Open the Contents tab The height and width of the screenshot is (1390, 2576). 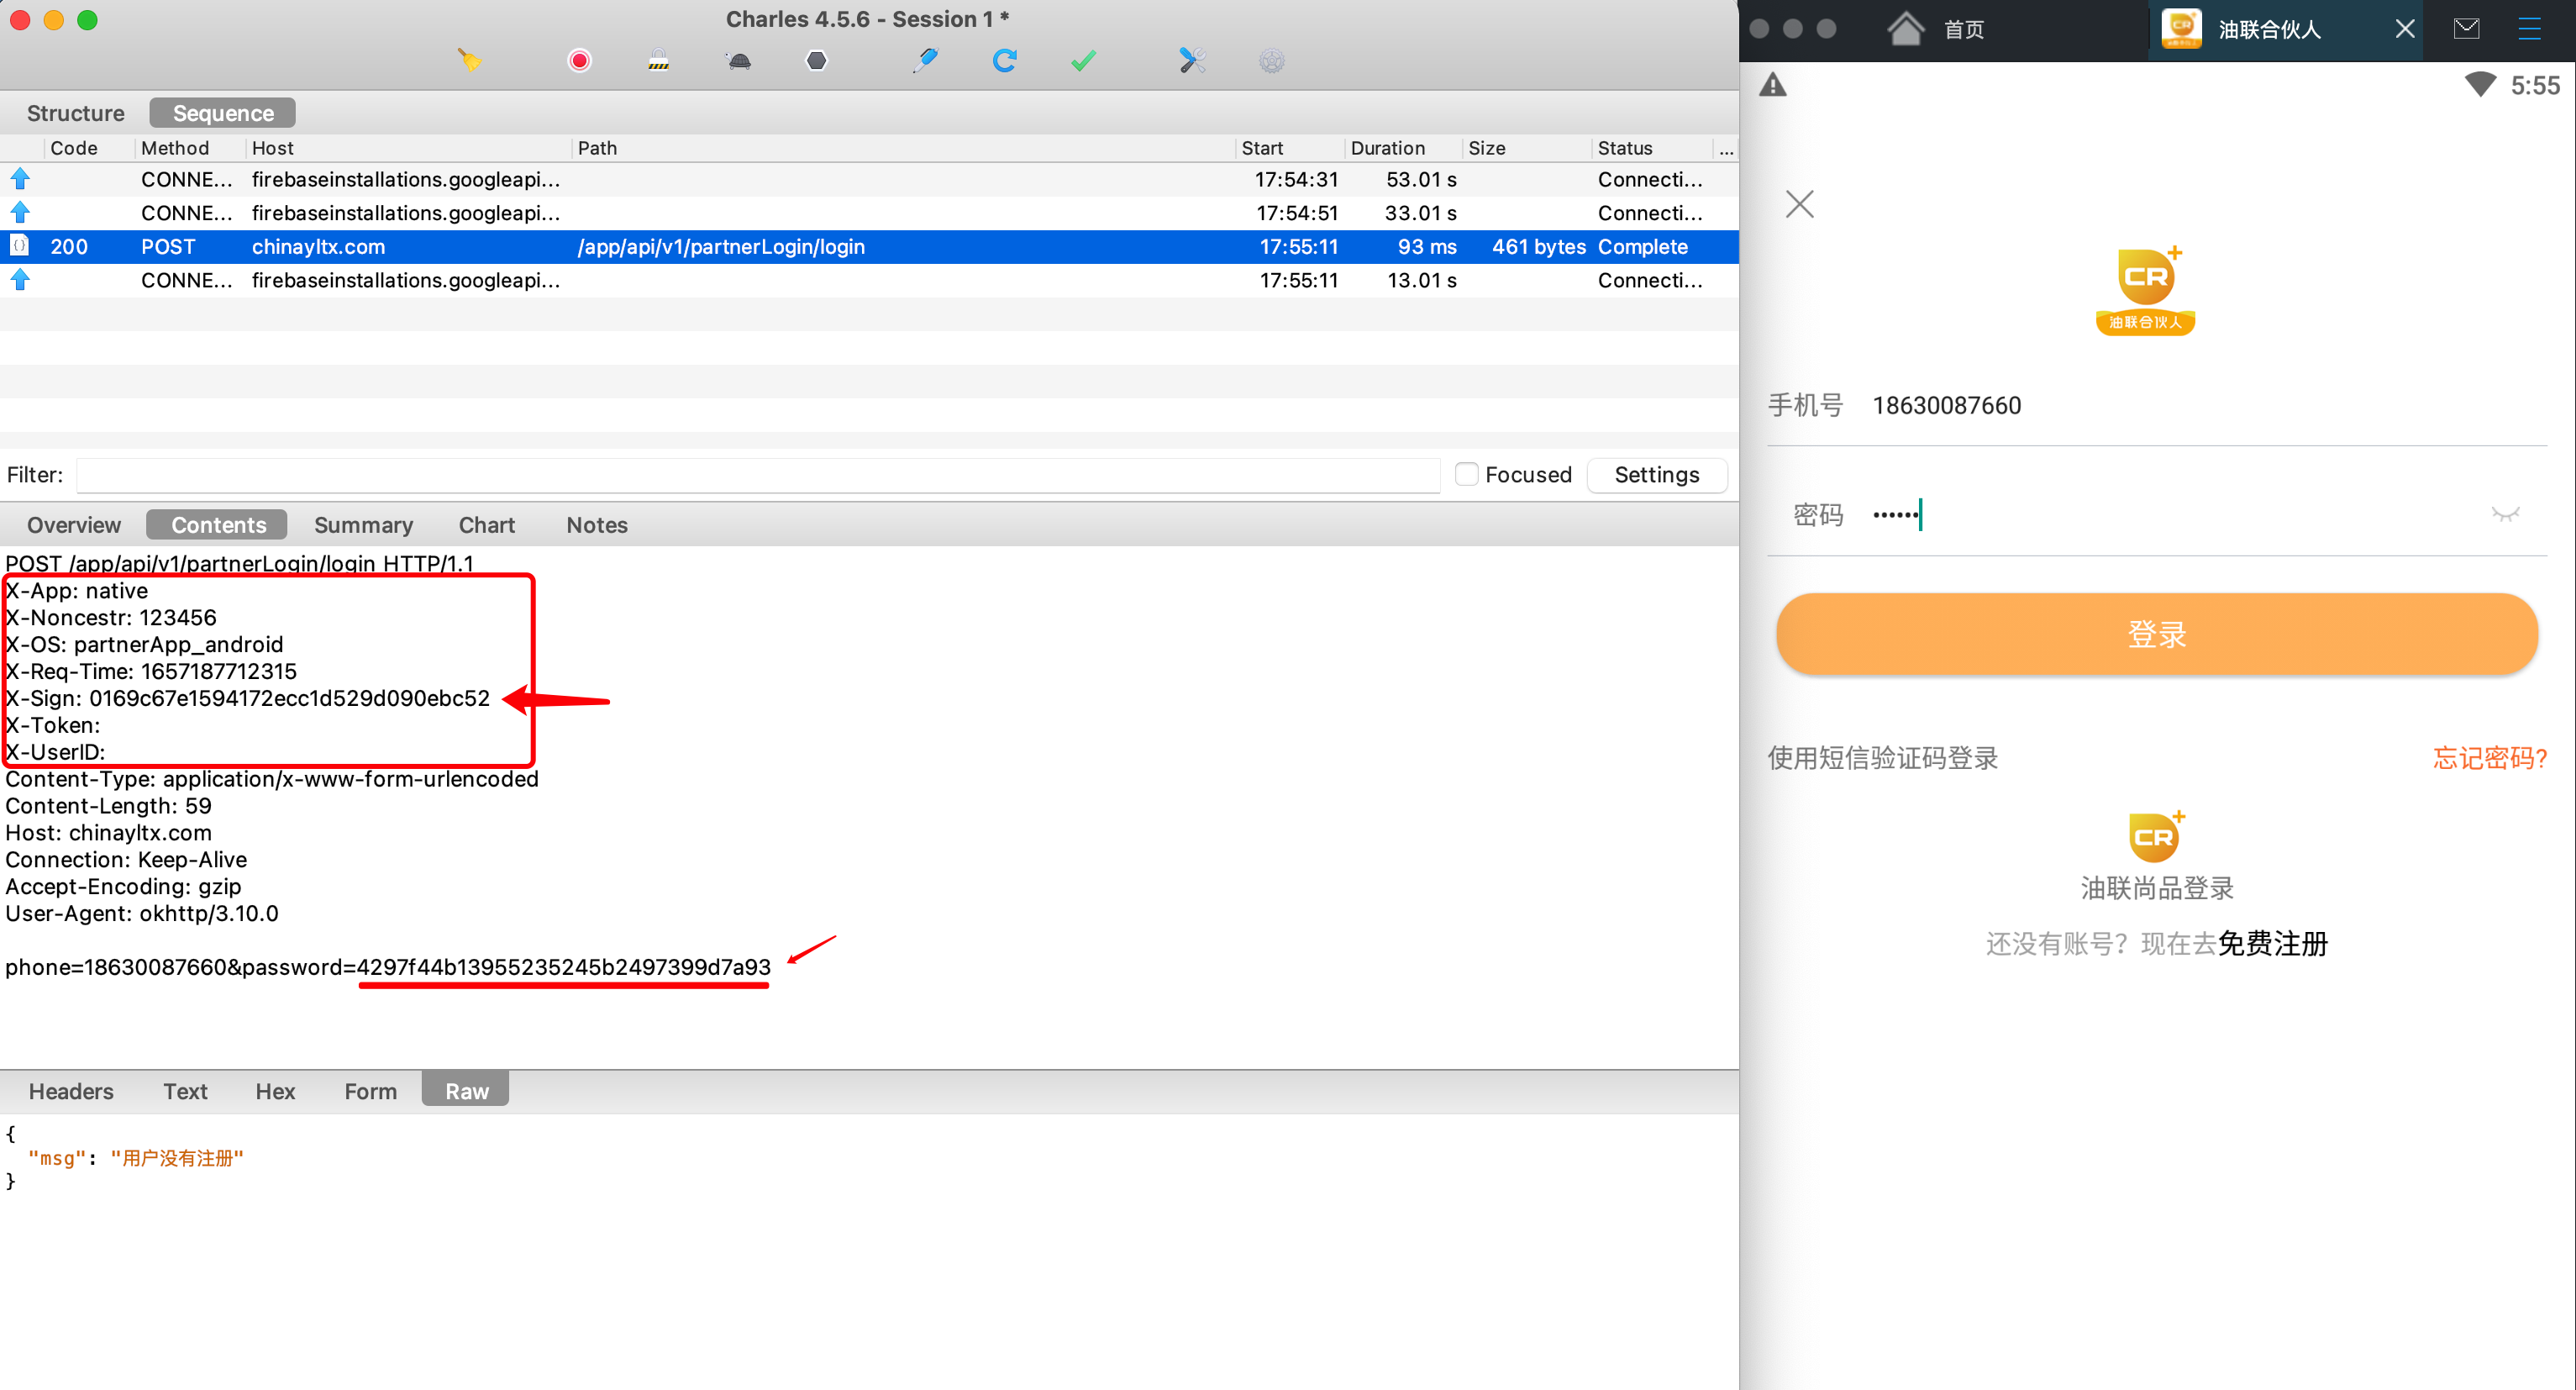click(218, 525)
